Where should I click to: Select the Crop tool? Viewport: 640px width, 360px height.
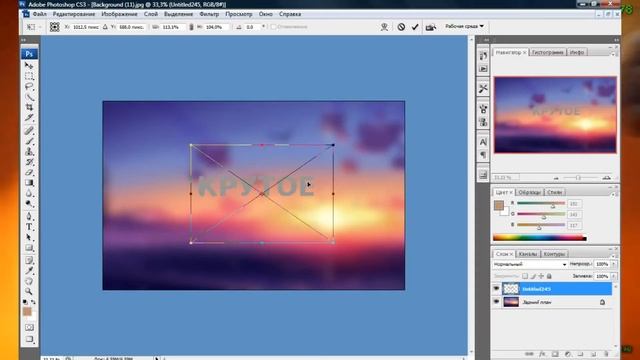(29, 107)
